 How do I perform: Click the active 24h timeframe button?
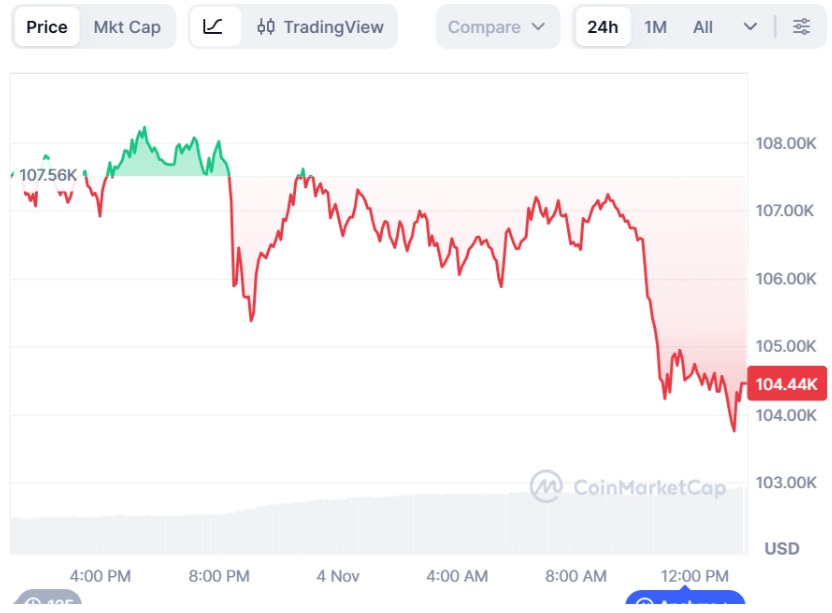pyautogui.click(x=603, y=27)
